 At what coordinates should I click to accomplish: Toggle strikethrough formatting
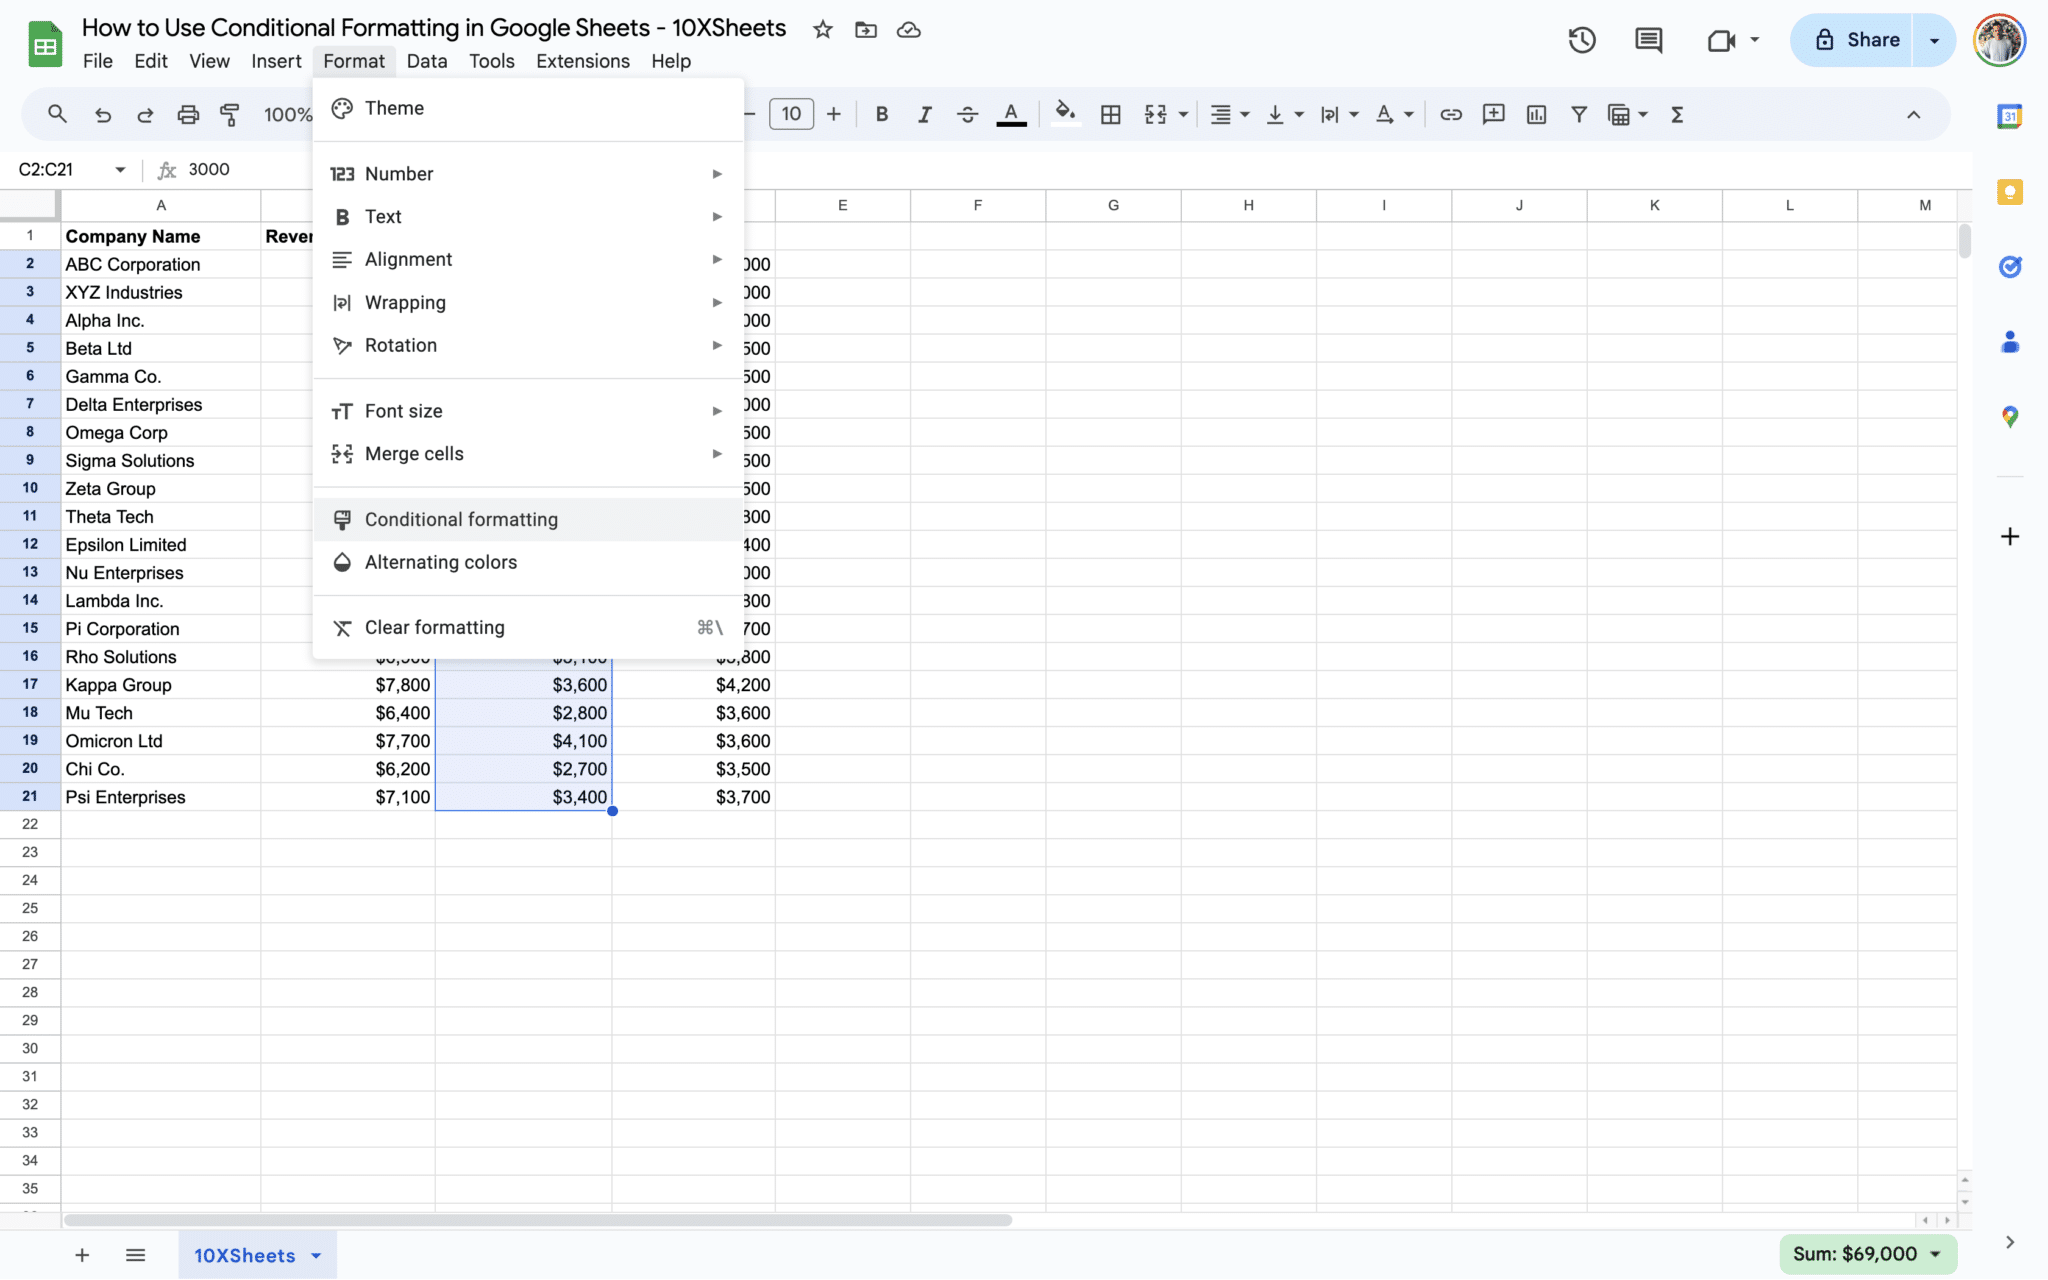pos(967,115)
